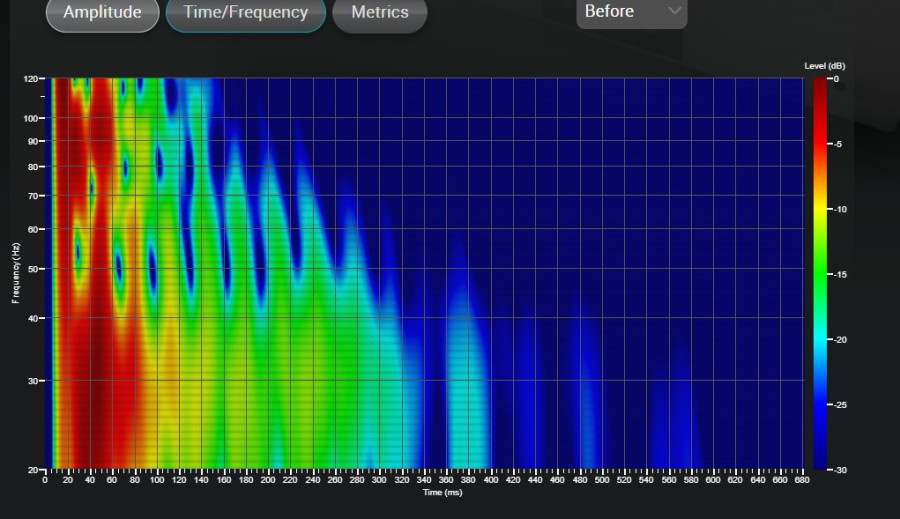Image resolution: width=900 pixels, height=519 pixels.
Task: Click the -30 dB bottom of level scale
Action: [840, 470]
